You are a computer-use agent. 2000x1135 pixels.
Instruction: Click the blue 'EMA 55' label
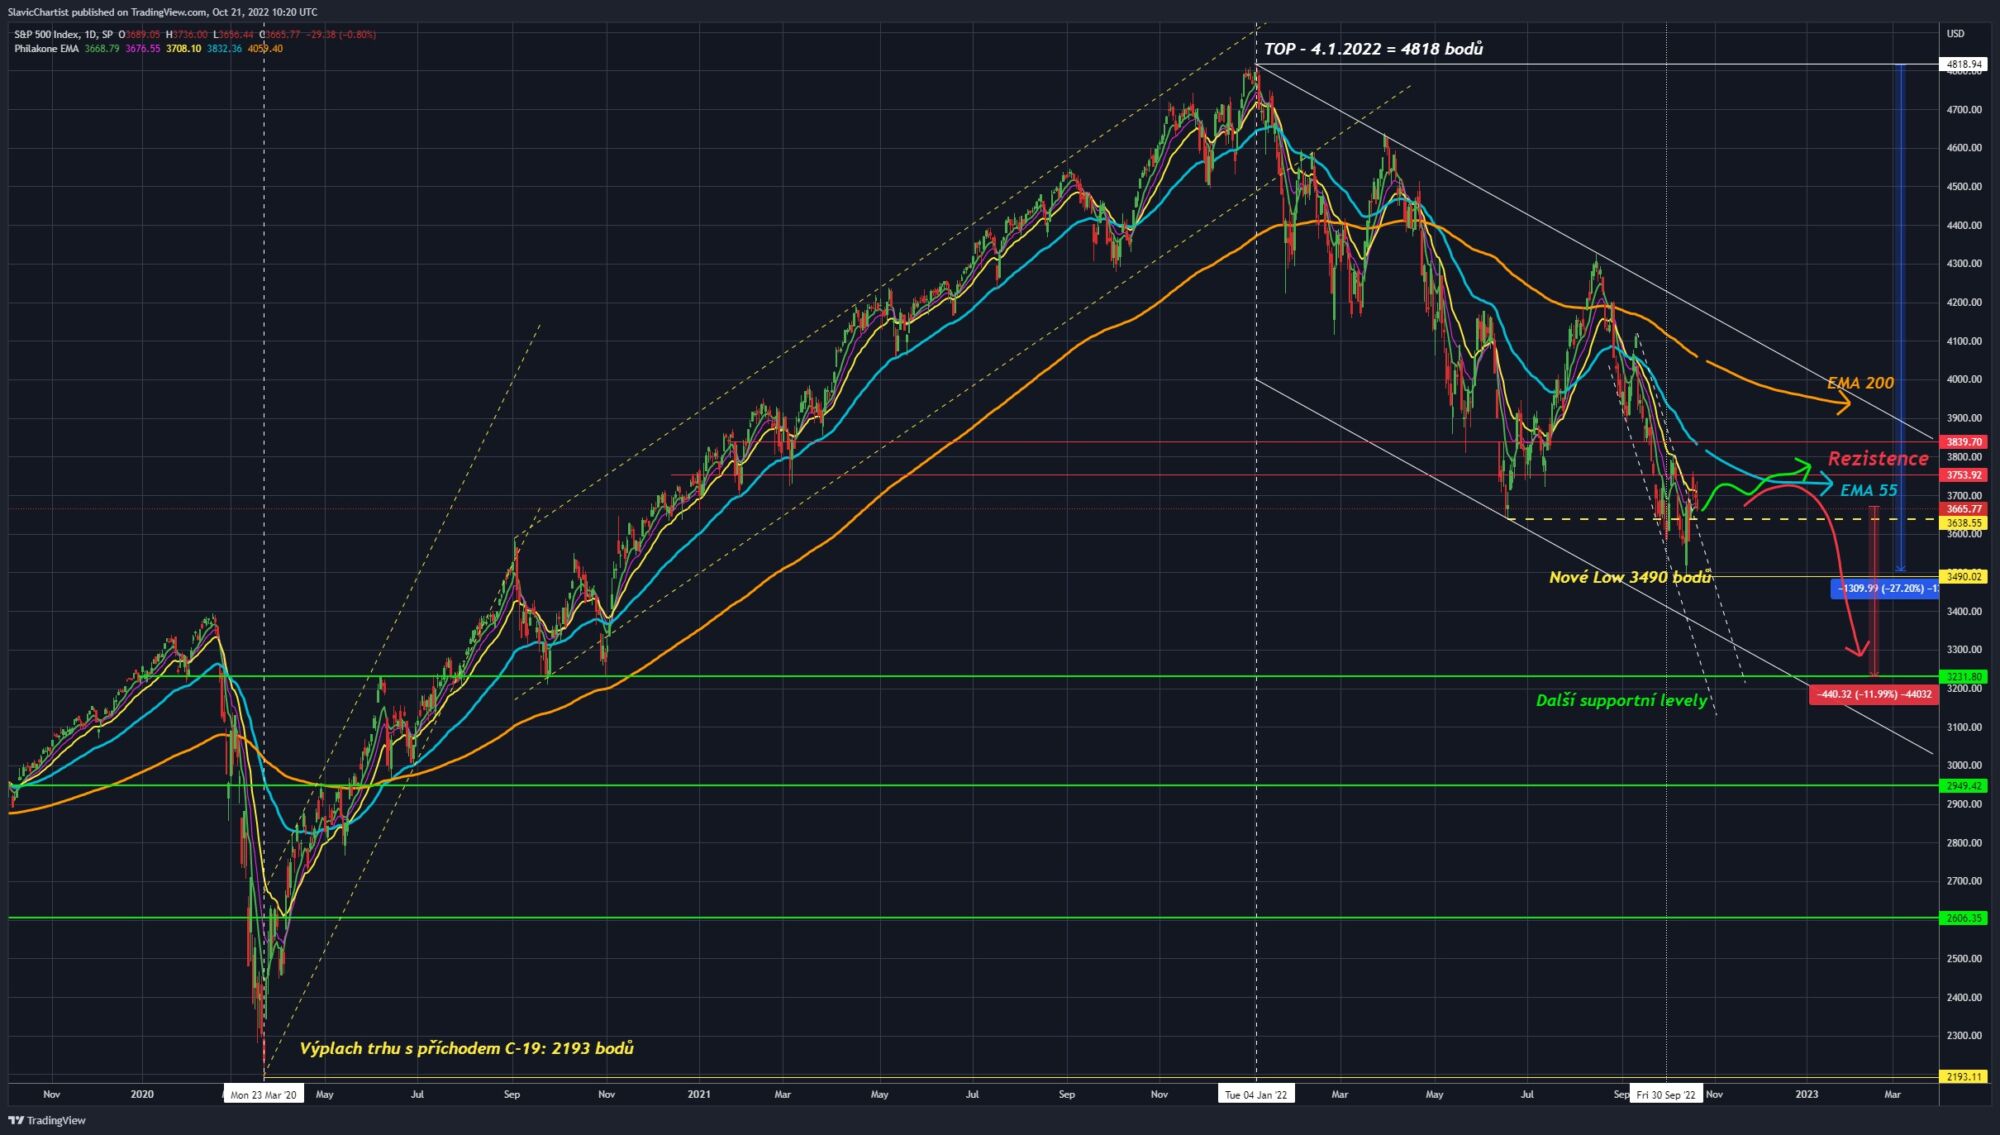(1868, 490)
